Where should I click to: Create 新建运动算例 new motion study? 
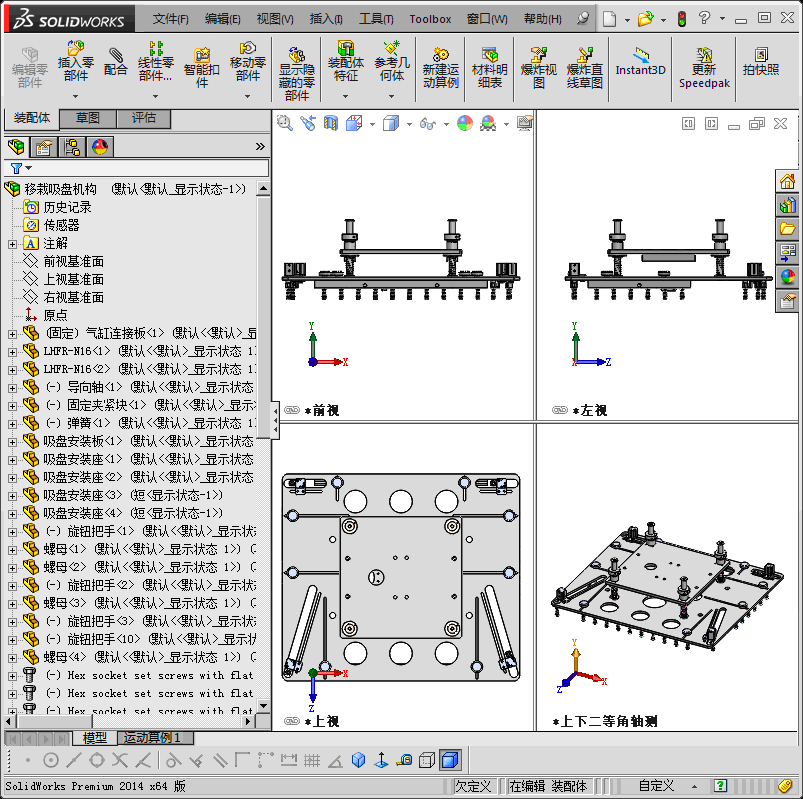point(440,68)
